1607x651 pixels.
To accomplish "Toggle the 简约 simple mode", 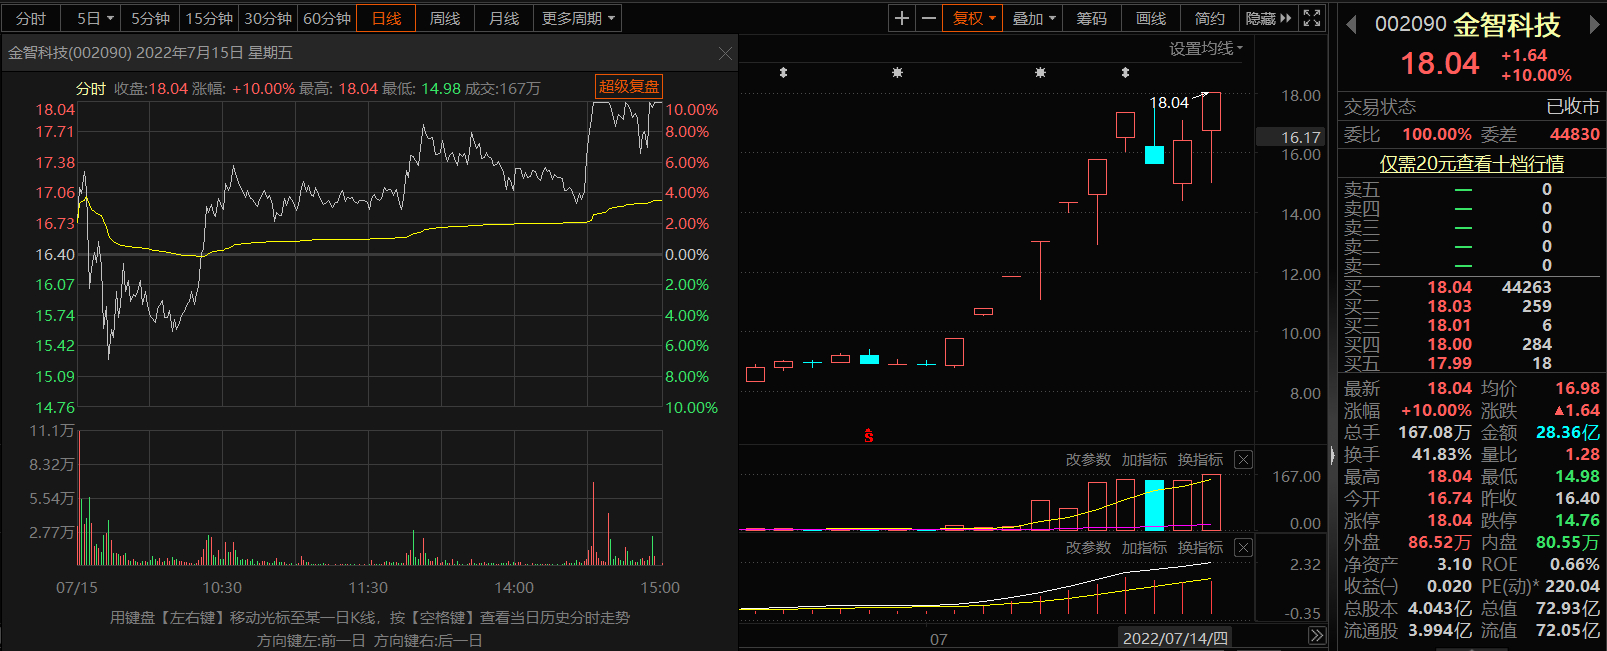I will pos(1209,18).
